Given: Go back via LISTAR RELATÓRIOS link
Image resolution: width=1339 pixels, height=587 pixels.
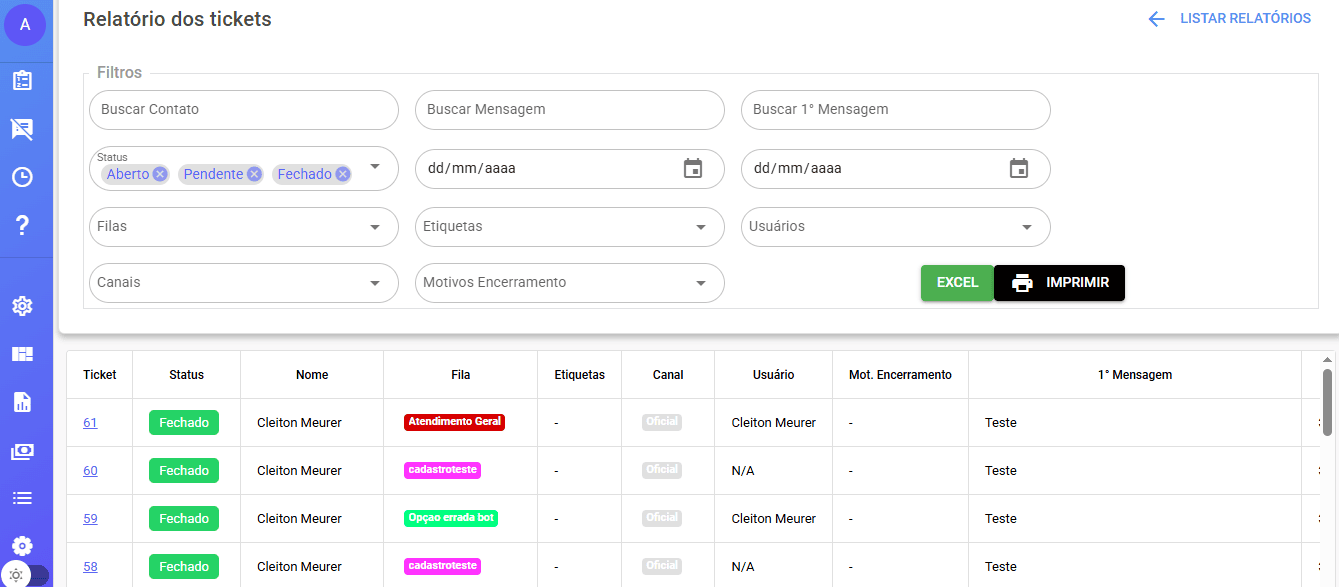Looking at the screenshot, I should point(1230,19).
